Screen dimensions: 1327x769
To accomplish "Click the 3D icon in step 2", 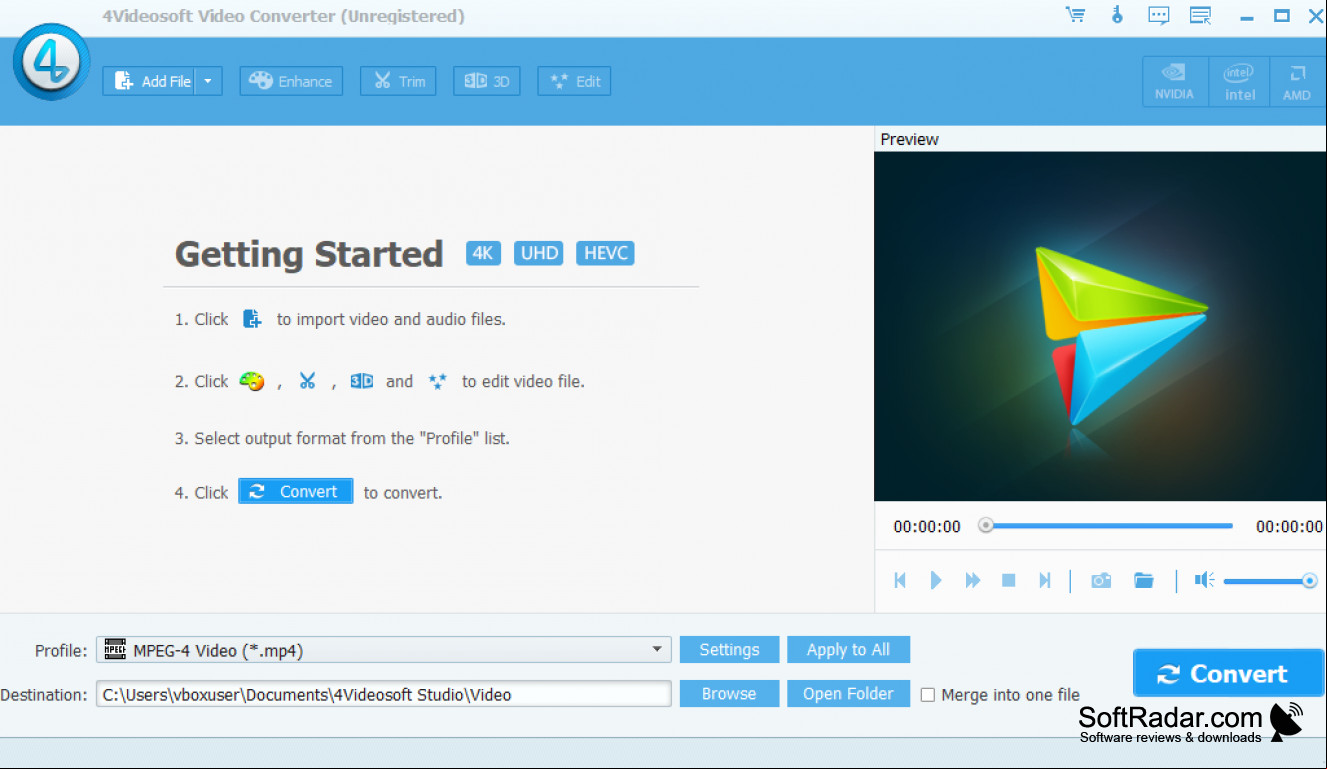I will 362,381.
